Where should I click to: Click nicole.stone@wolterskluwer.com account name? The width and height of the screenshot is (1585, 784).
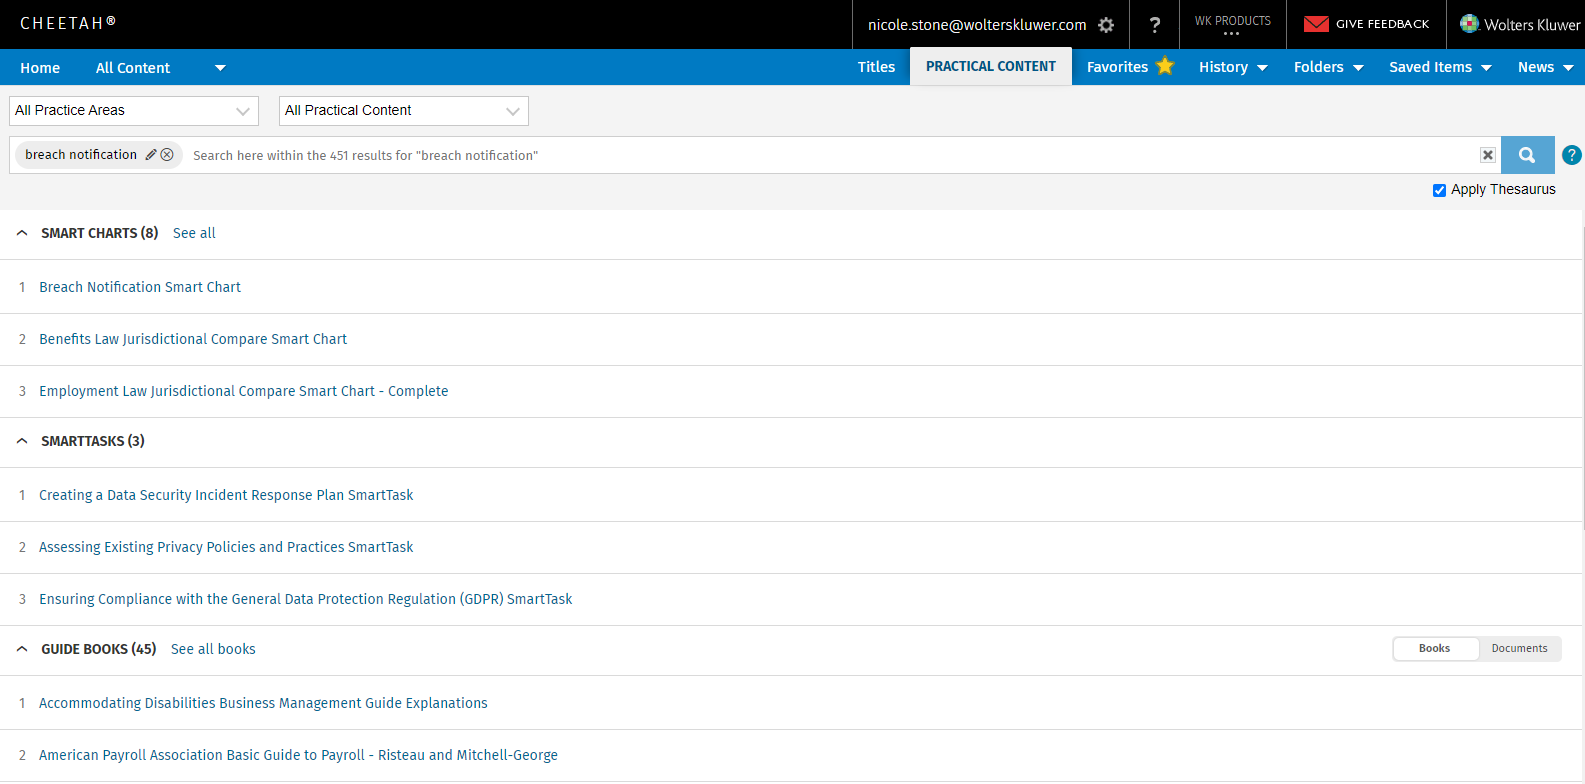pos(977,25)
